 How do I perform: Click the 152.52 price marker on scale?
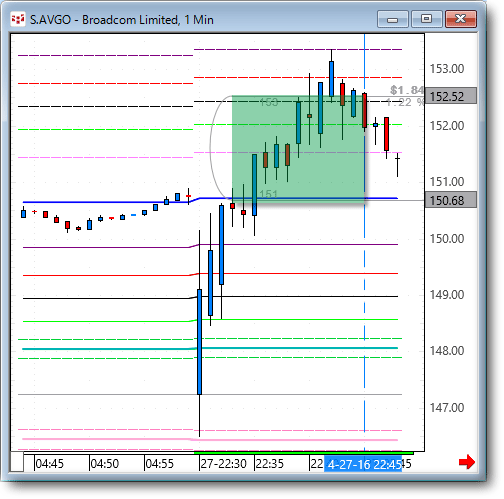451,96
